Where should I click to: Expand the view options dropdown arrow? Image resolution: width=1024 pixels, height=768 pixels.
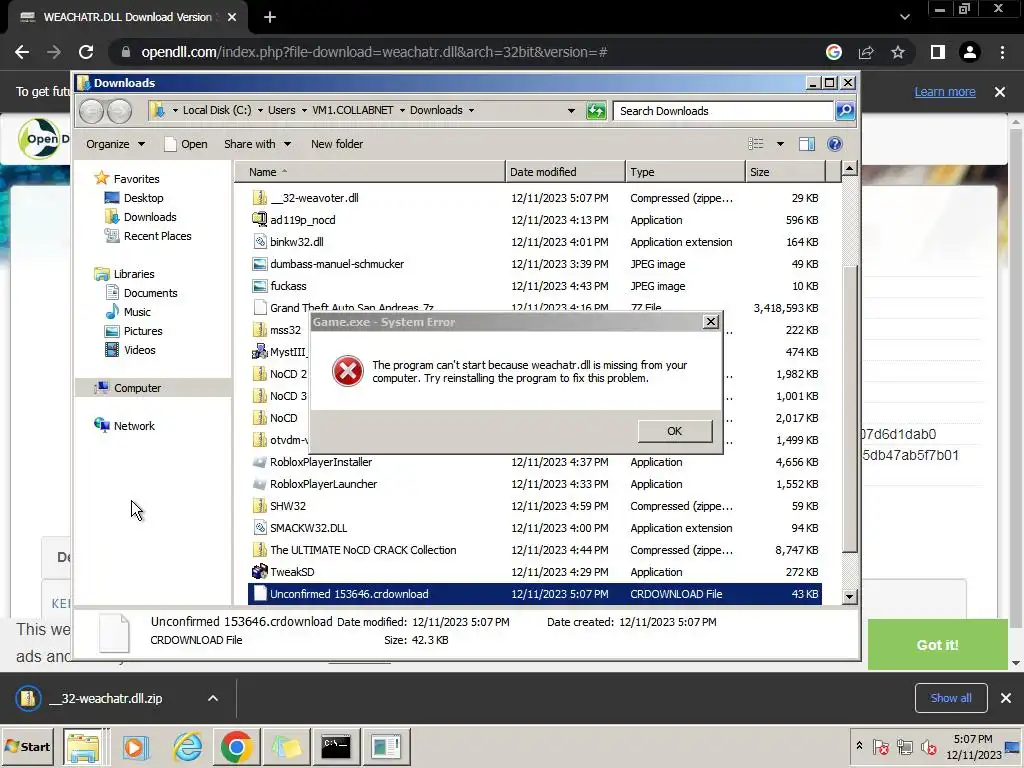coord(780,144)
